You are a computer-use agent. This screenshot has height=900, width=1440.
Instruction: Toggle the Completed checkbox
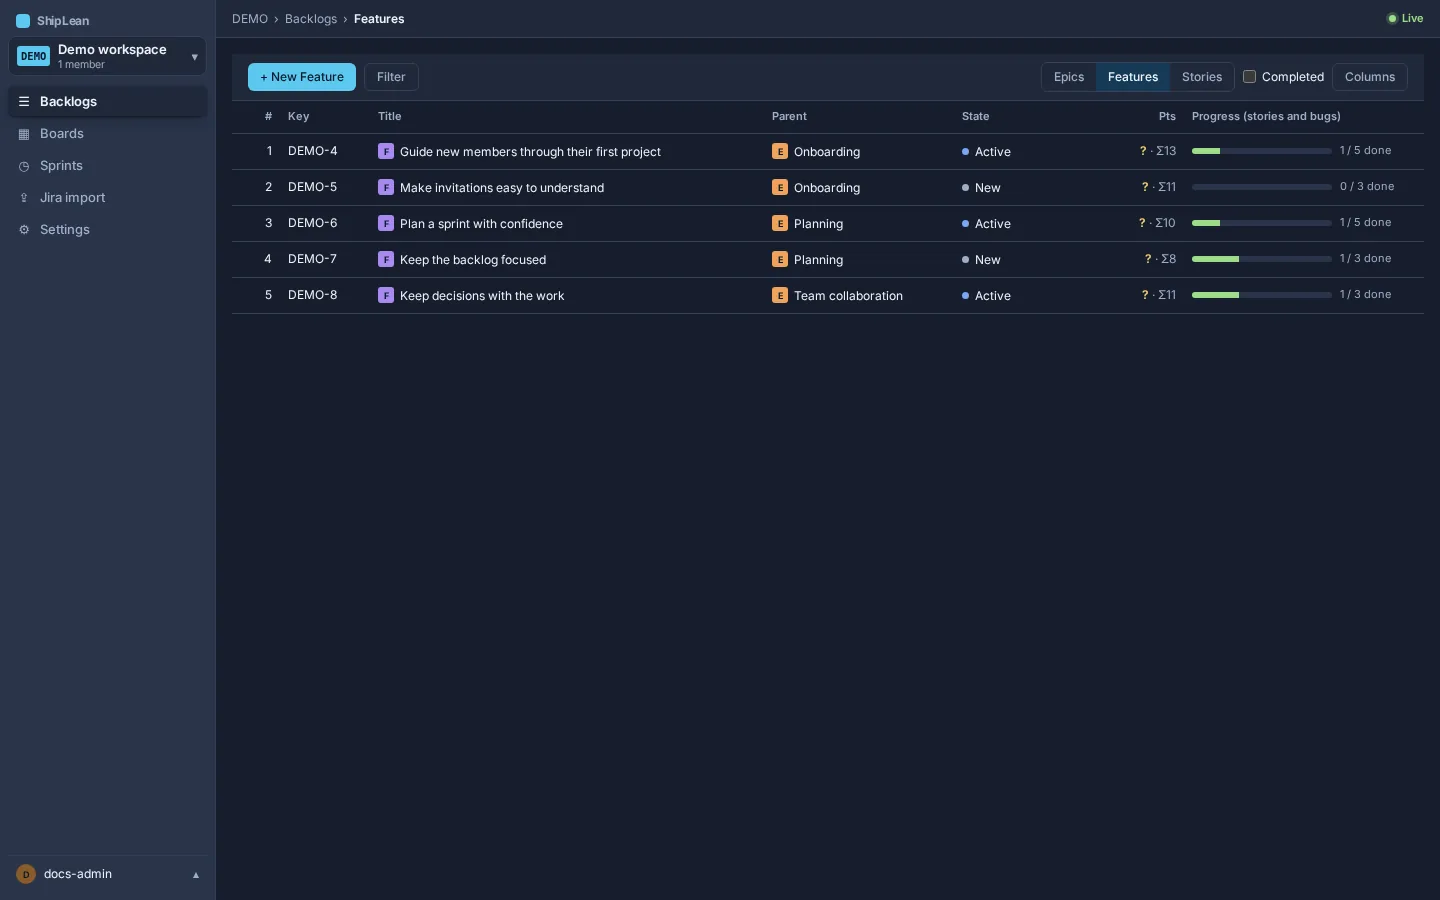click(1249, 77)
